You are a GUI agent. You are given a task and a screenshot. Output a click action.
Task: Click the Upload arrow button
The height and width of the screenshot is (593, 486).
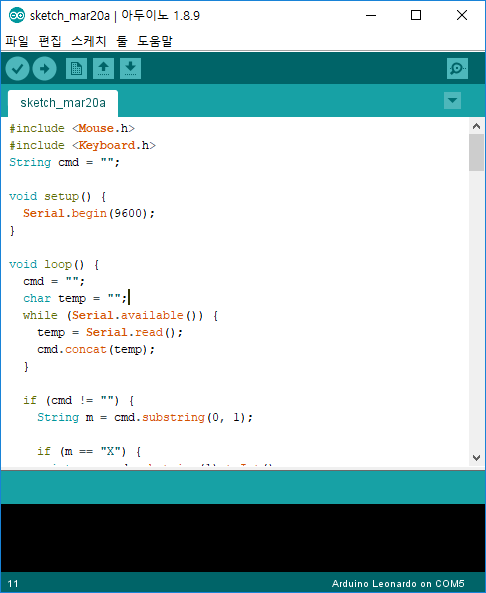pos(45,69)
